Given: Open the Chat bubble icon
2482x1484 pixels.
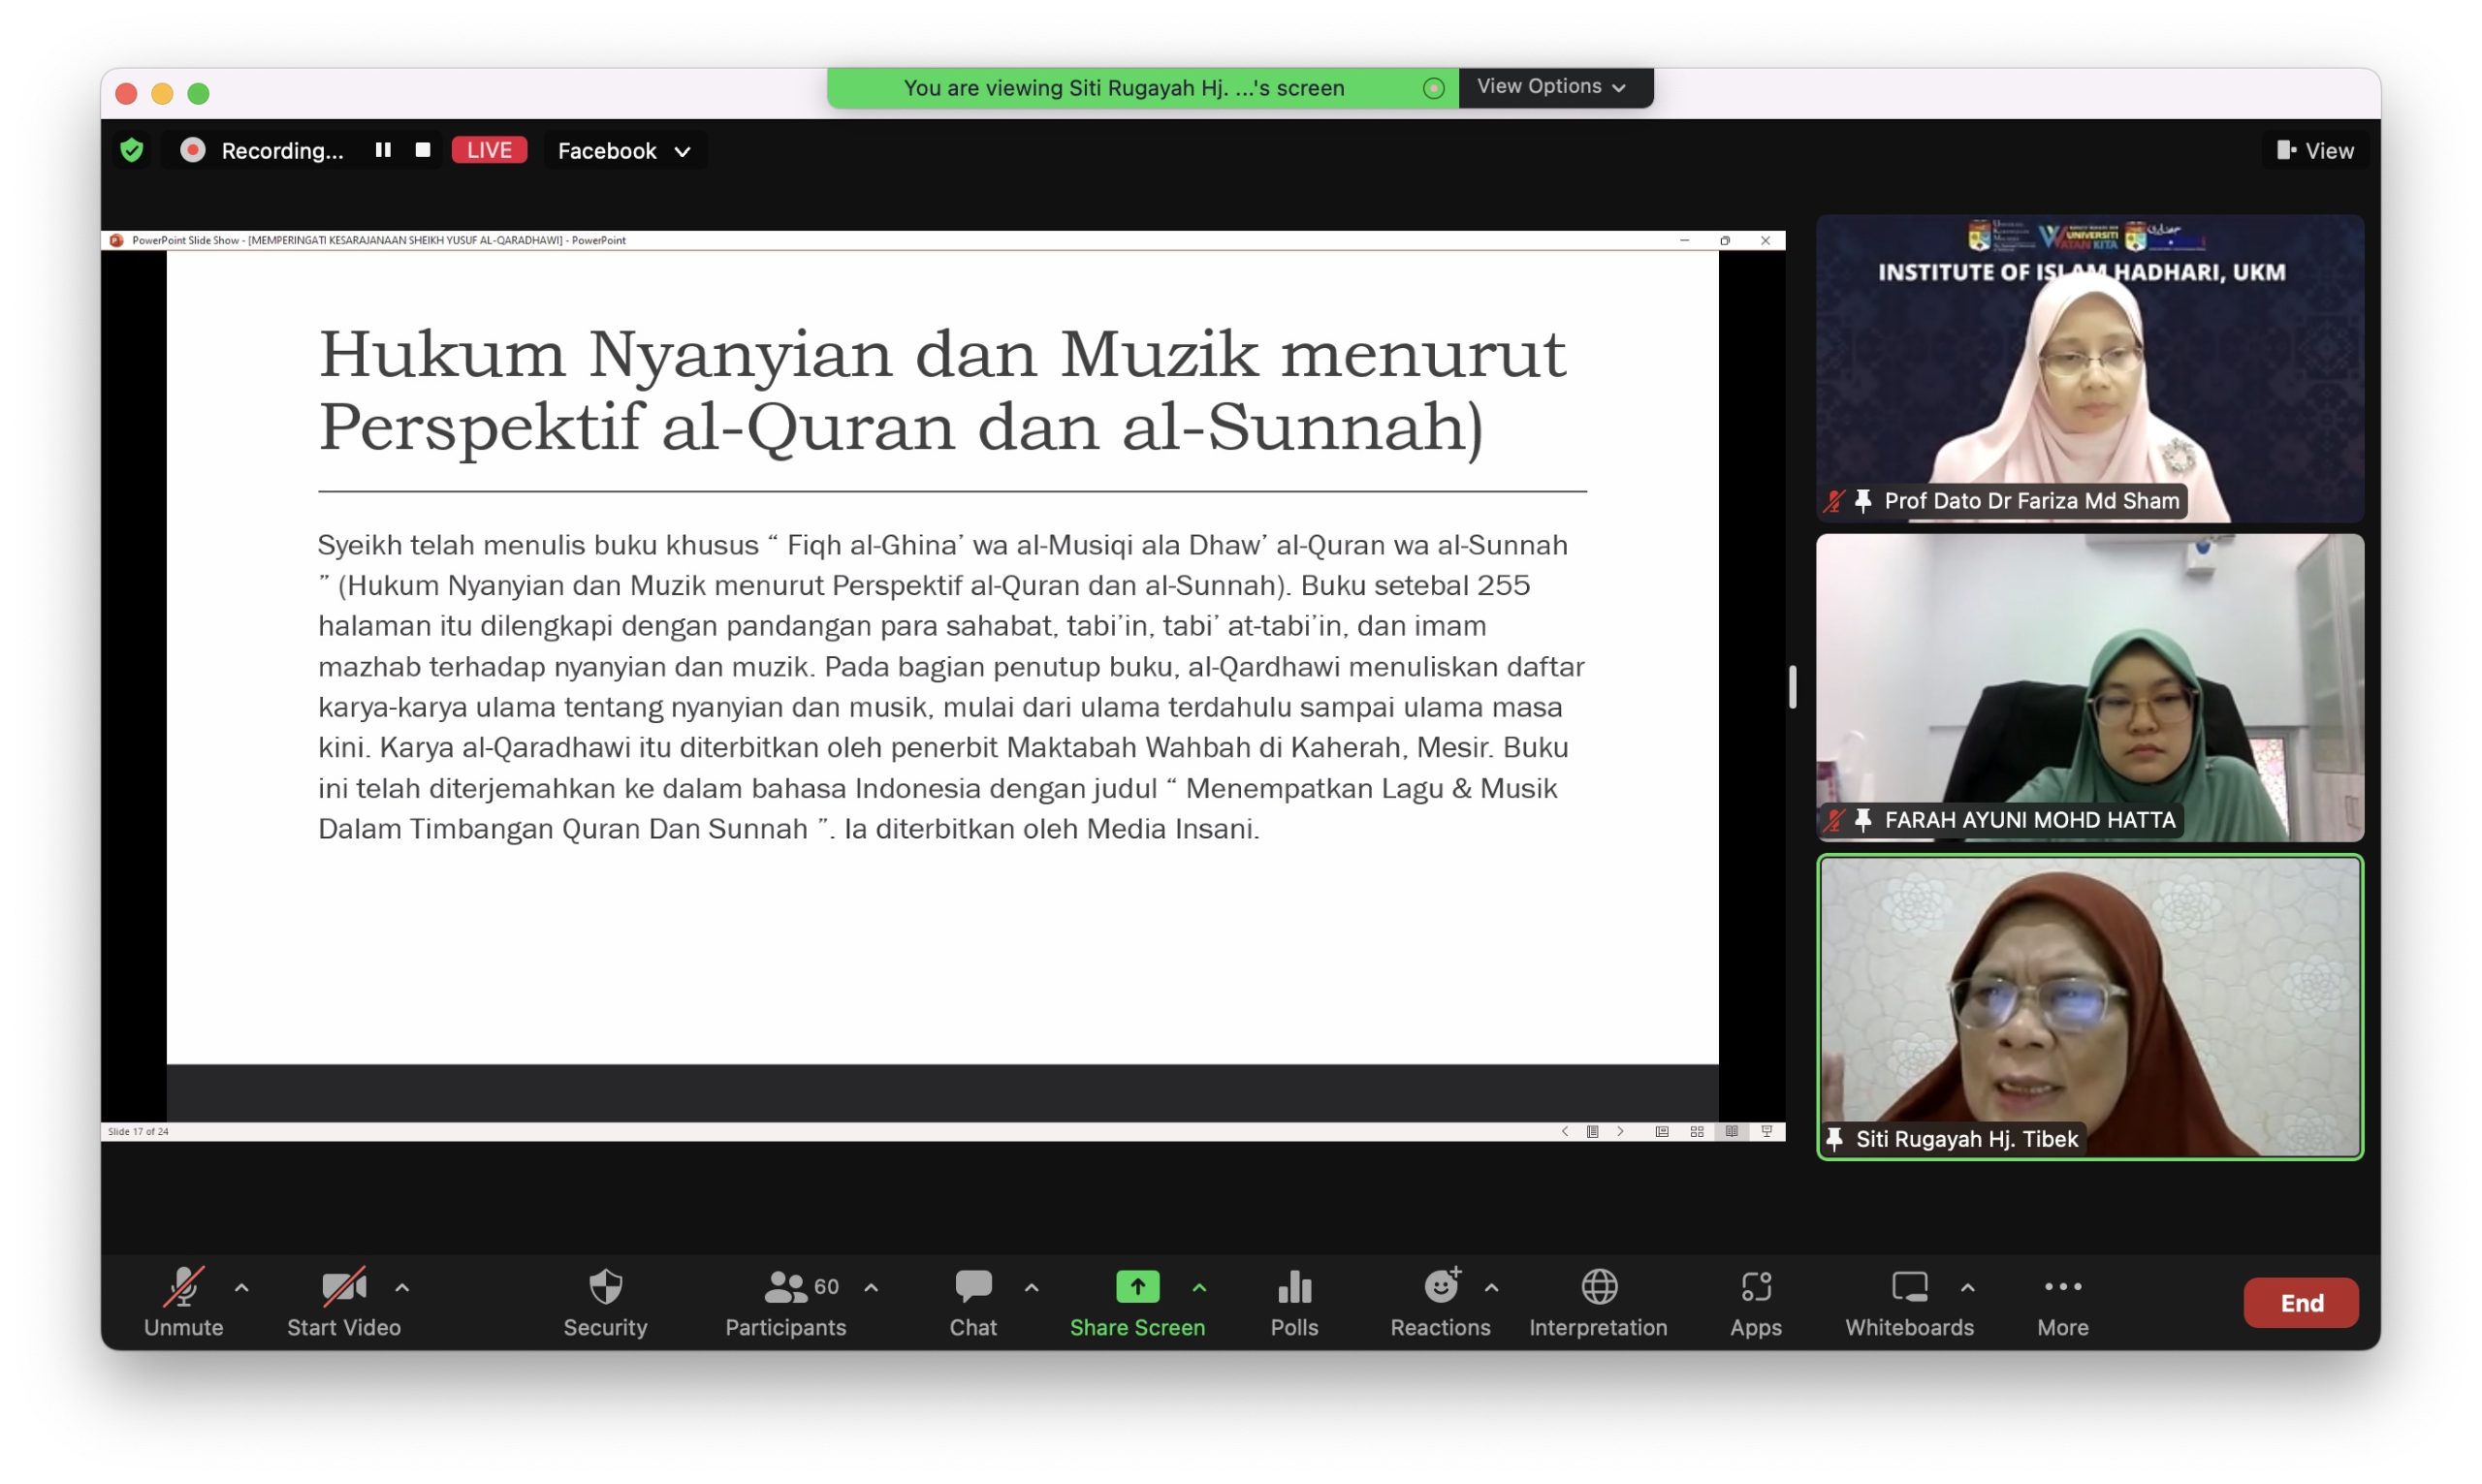Looking at the screenshot, I should coord(972,1288).
